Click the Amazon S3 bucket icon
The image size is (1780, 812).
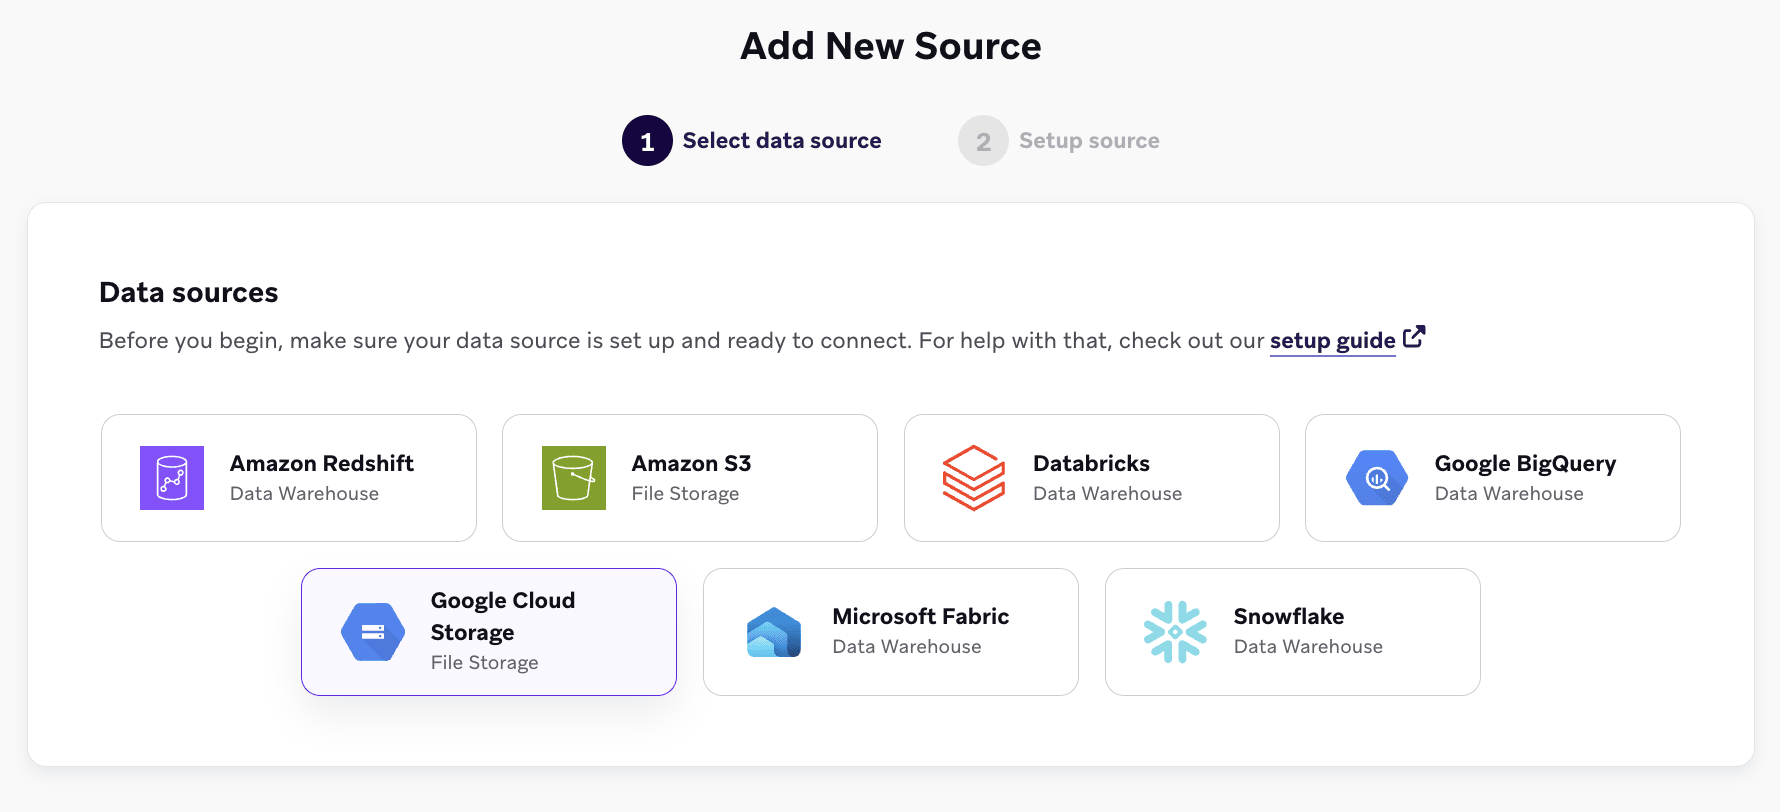pyautogui.click(x=574, y=478)
